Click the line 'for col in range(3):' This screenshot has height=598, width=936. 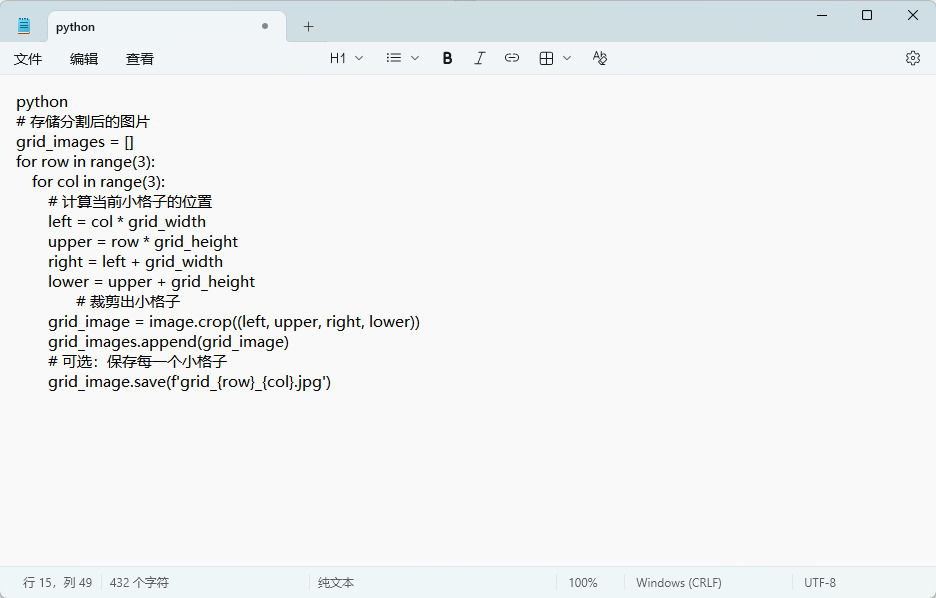(x=98, y=182)
